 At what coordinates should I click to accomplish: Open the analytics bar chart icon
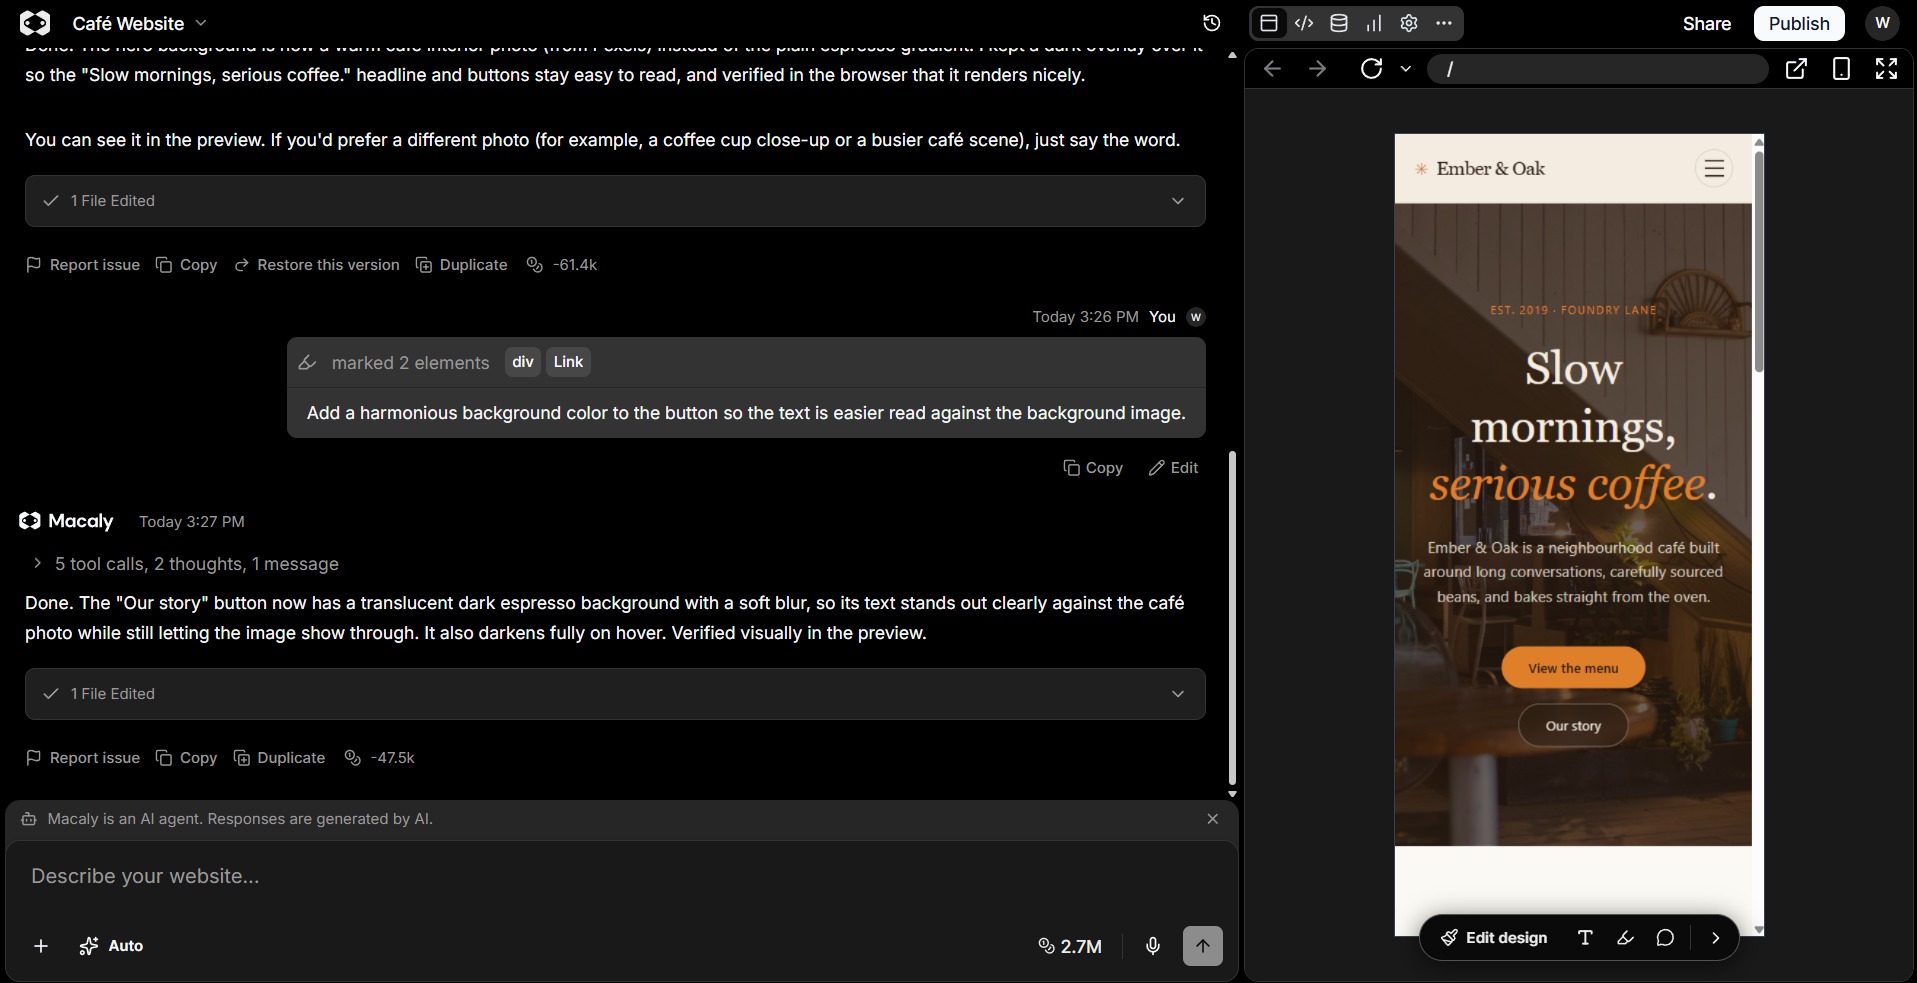[1374, 23]
